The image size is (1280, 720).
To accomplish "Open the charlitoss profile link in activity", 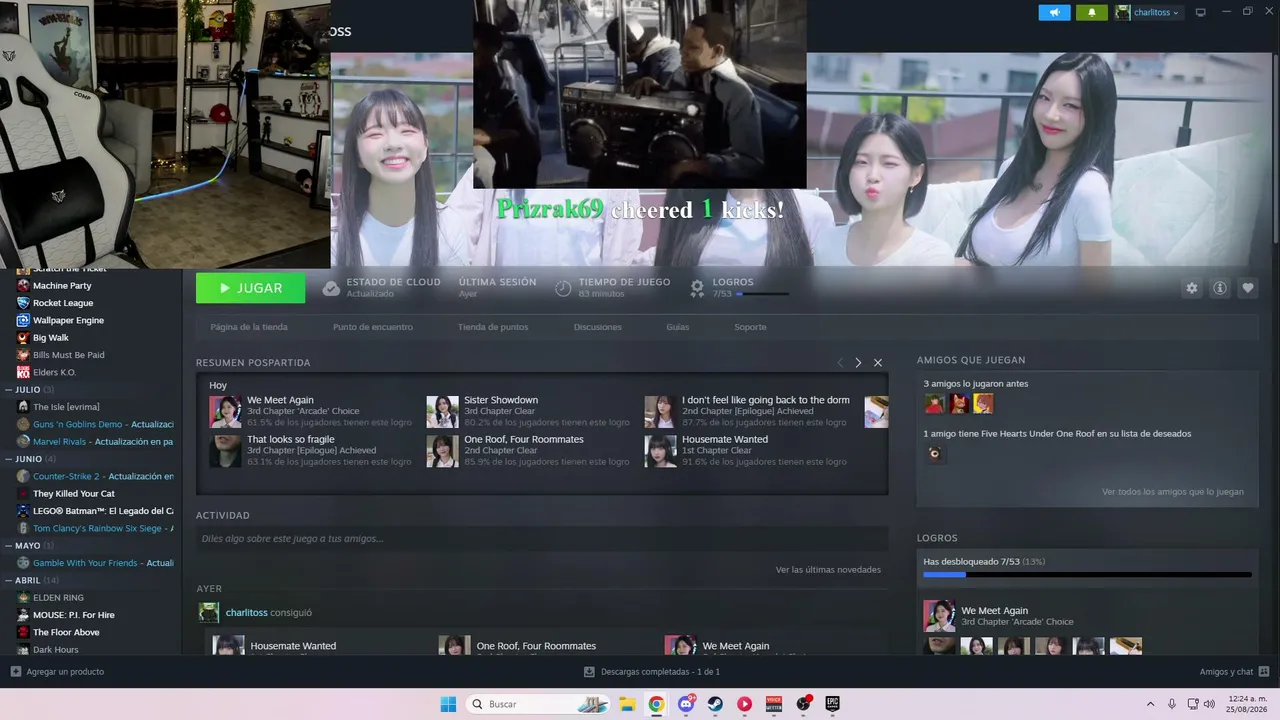I will 247,612.
